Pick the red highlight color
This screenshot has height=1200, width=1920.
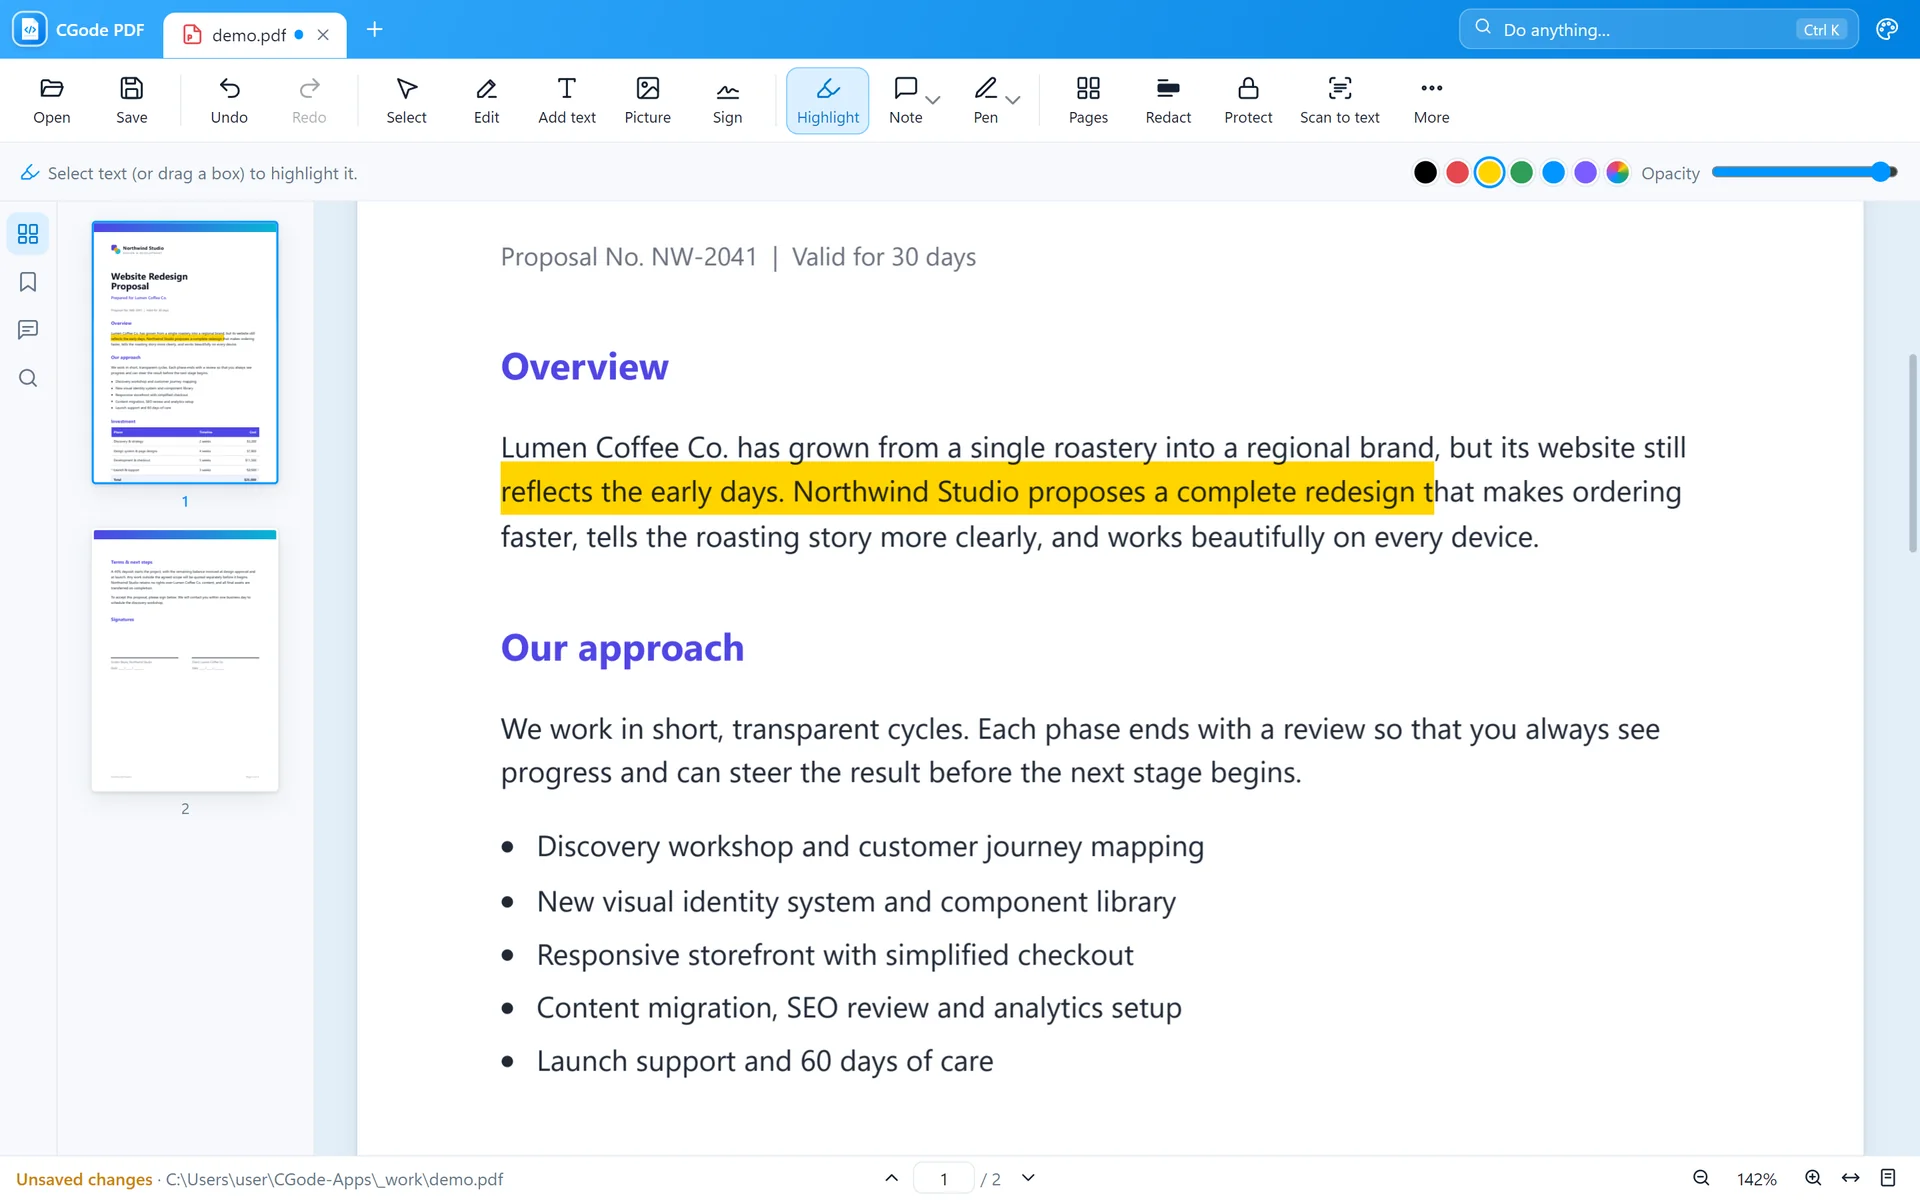(x=1457, y=173)
